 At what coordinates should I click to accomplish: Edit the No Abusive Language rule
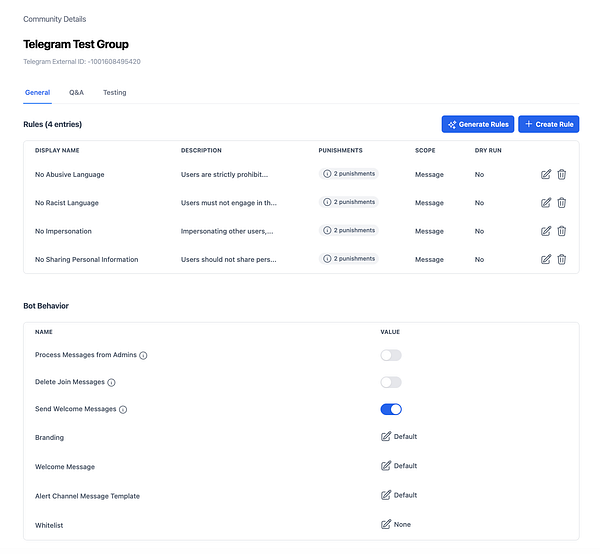pos(546,174)
